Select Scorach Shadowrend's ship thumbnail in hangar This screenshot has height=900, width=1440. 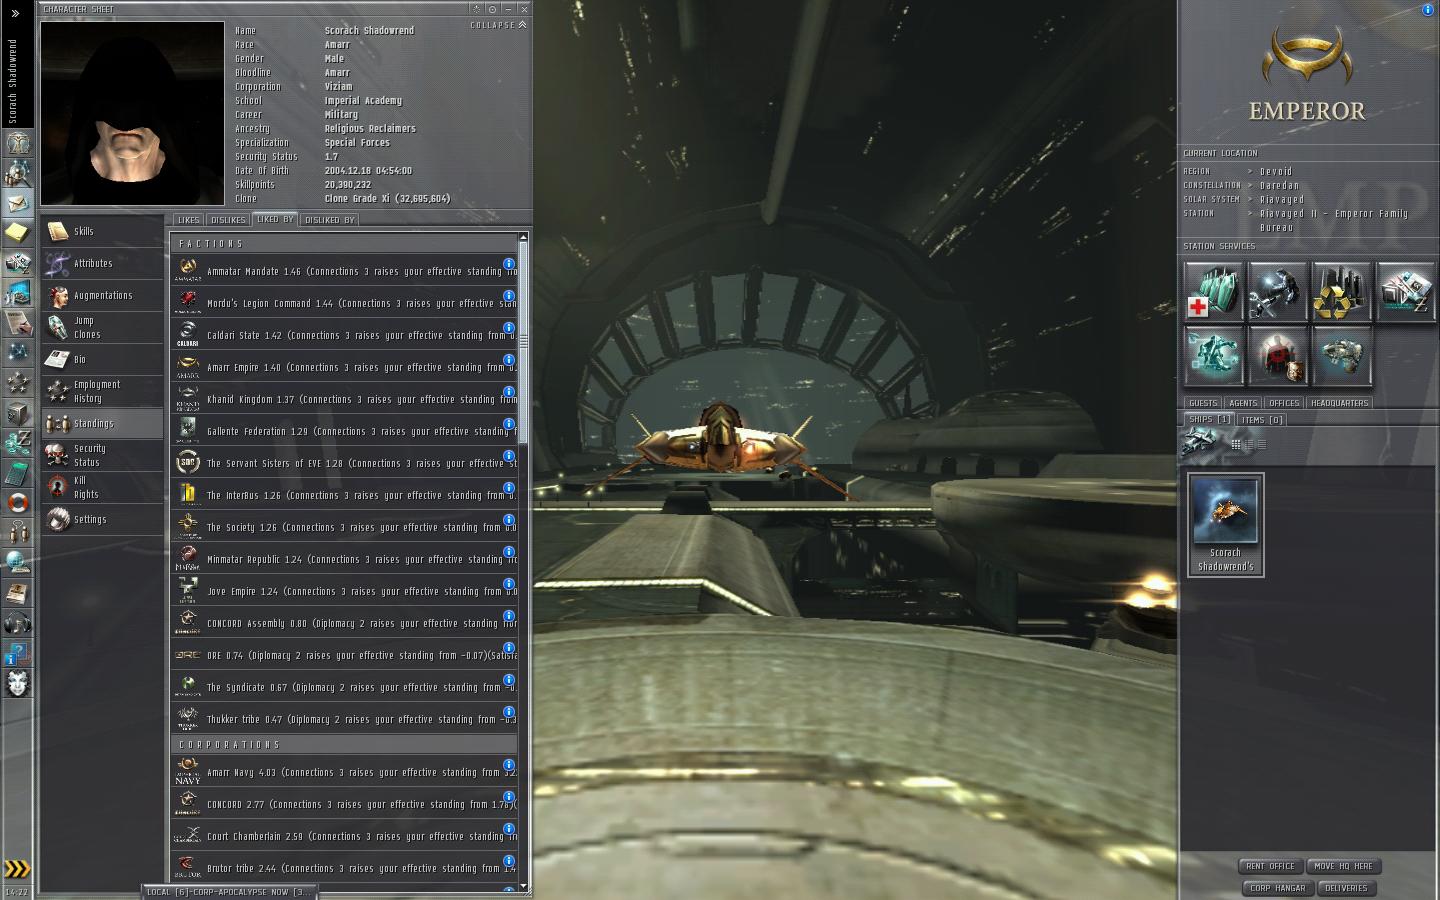click(x=1226, y=525)
